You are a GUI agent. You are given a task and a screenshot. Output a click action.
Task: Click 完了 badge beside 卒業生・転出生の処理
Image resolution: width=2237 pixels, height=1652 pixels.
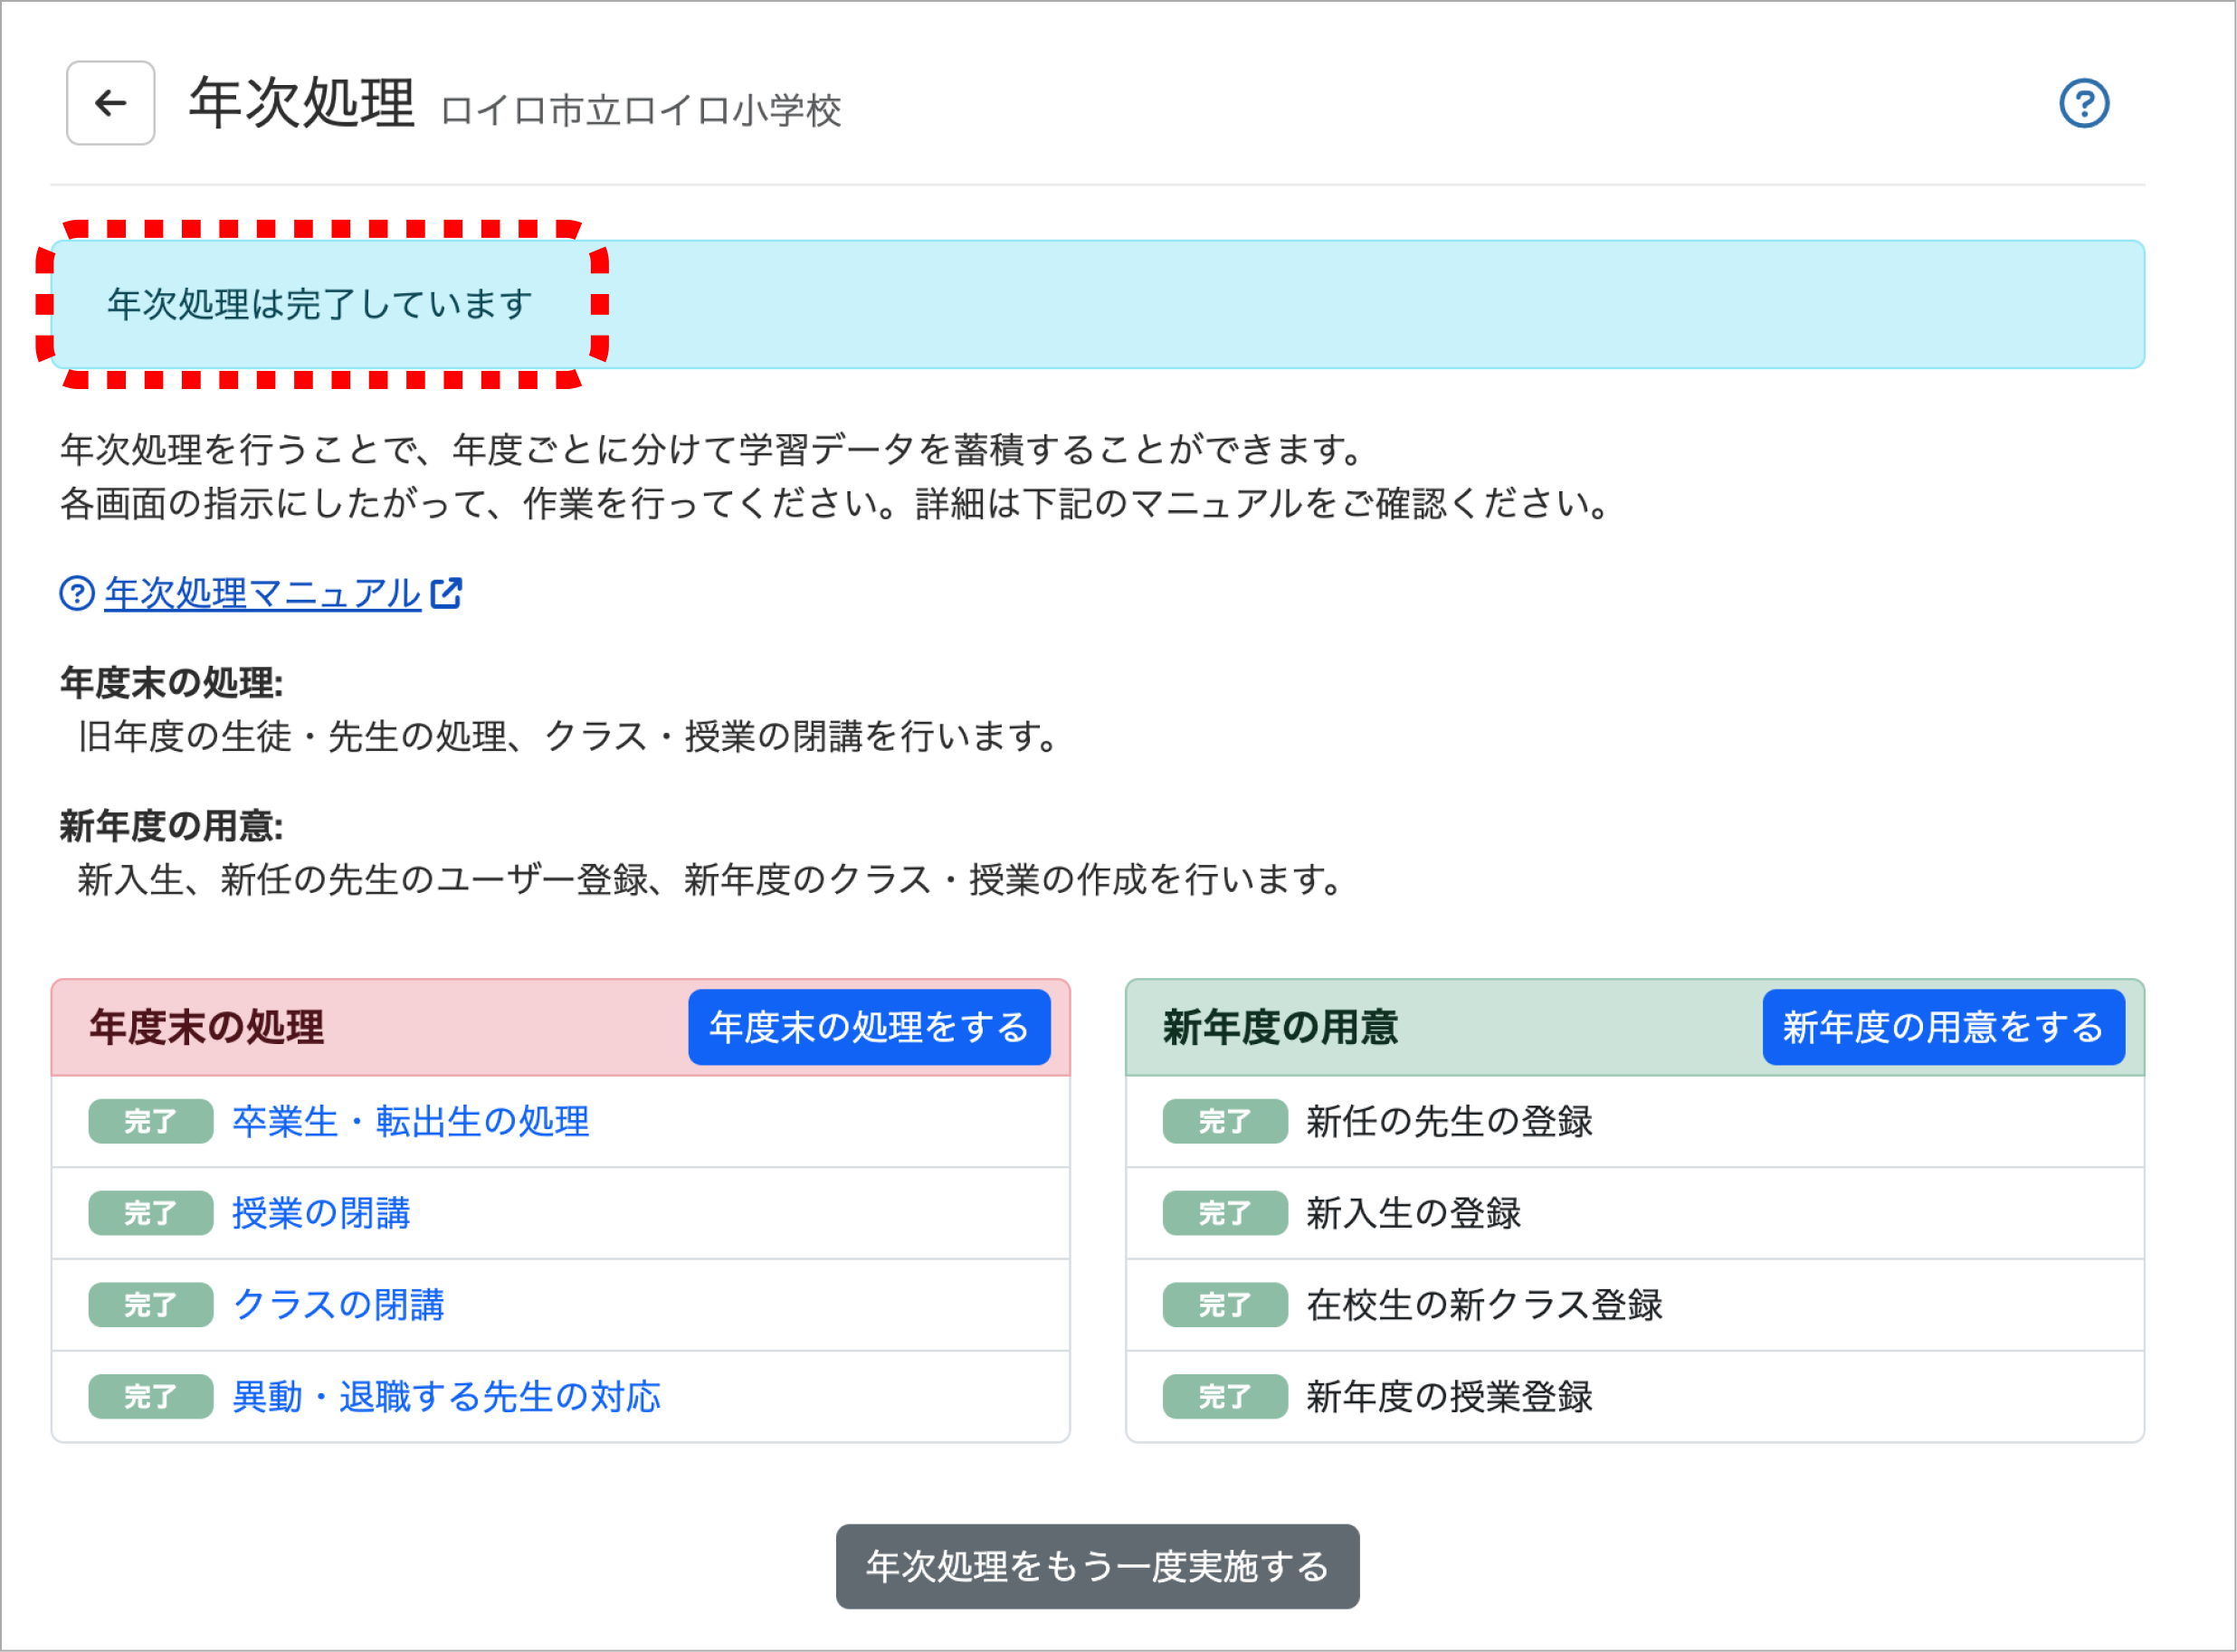tap(150, 1121)
